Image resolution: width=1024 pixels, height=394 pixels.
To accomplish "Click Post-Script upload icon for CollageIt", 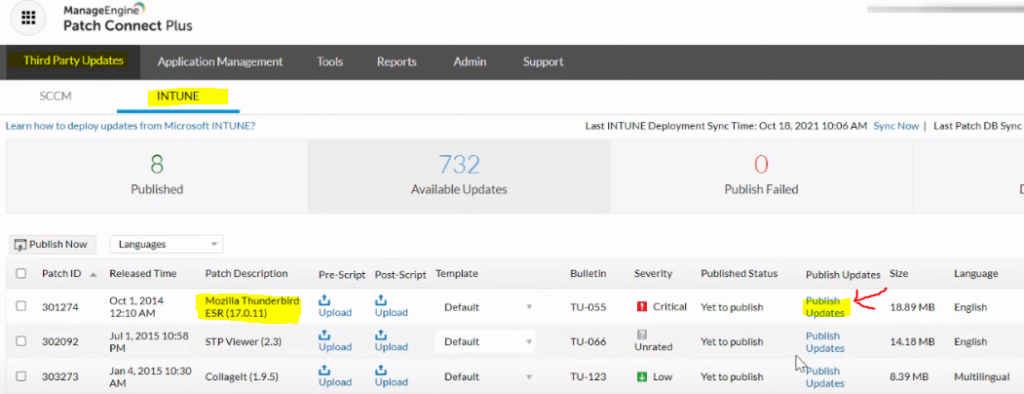I will (381, 370).
